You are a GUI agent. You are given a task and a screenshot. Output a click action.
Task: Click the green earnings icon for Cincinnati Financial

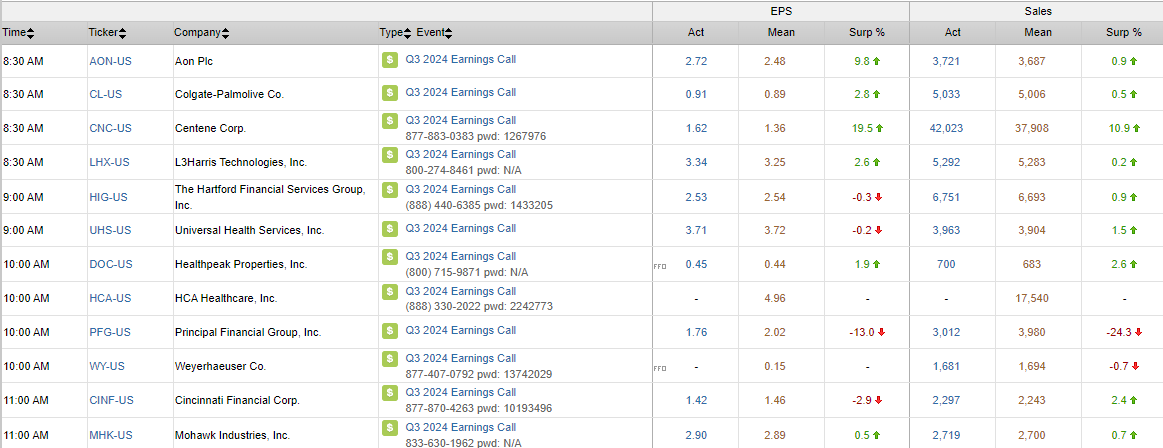(389, 393)
